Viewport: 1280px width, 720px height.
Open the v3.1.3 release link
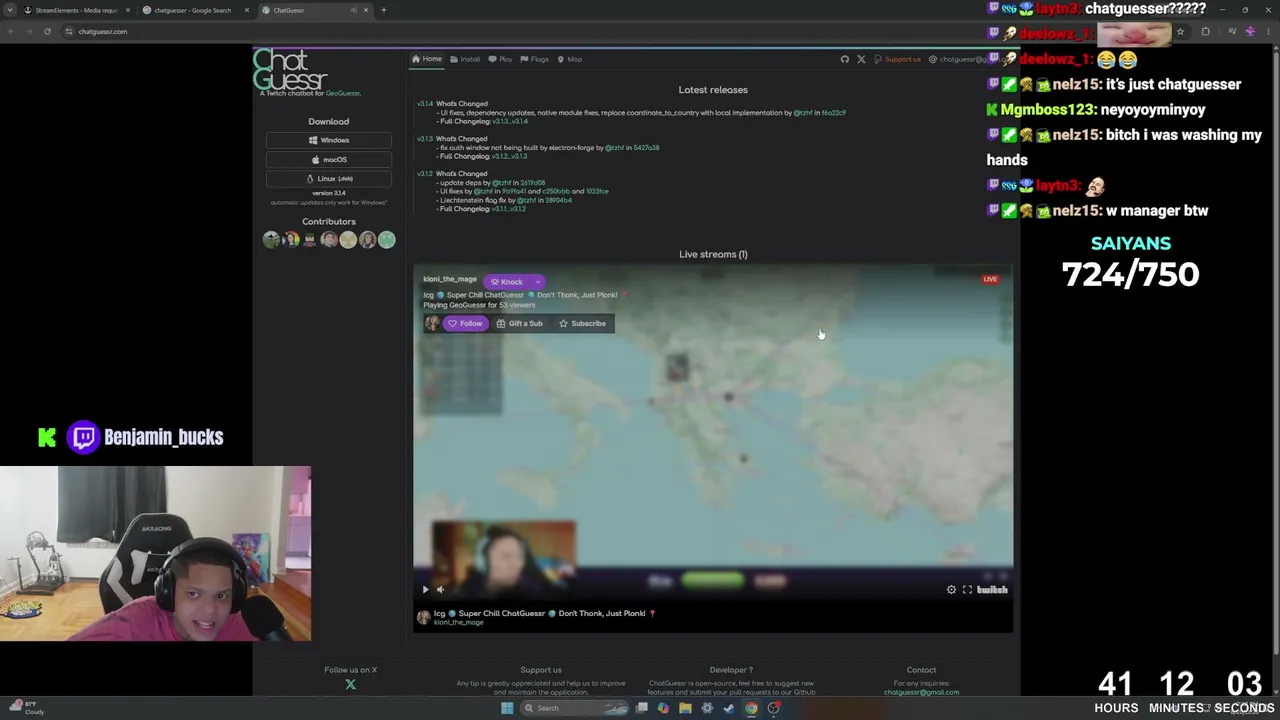pyautogui.click(x=425, y=139)
